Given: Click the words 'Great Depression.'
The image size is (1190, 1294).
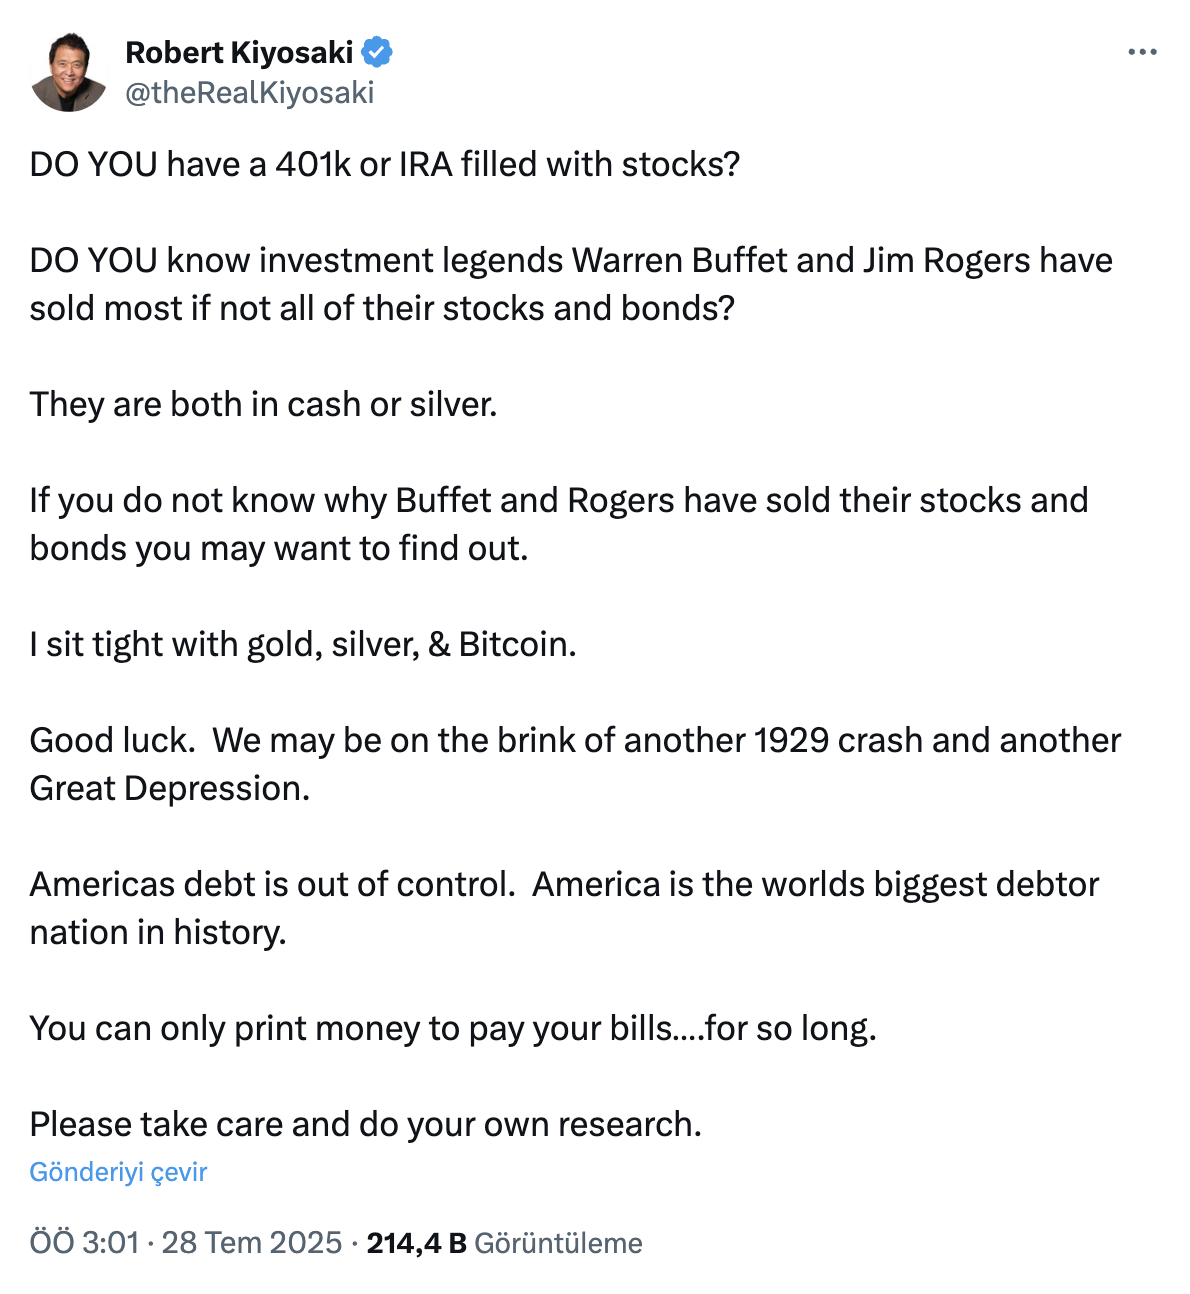Looking at the screenshot, I should (170, 788).
